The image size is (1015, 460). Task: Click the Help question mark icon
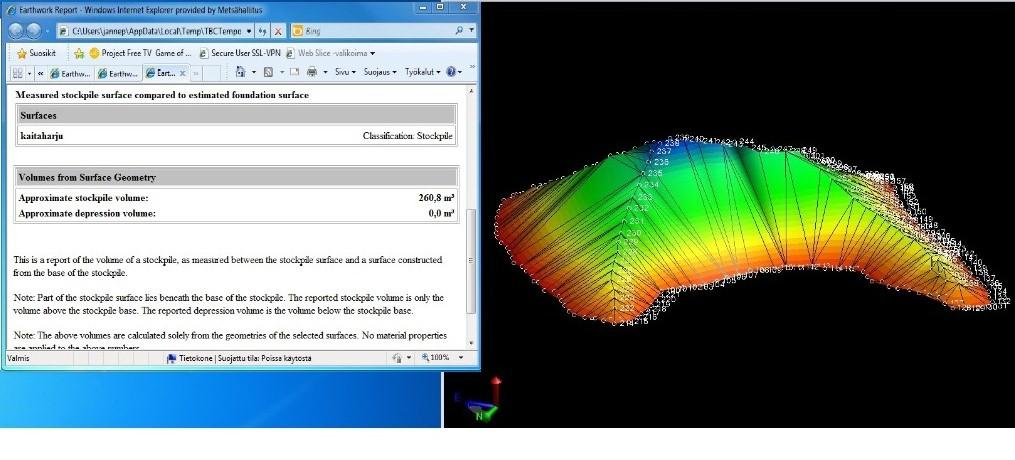point(451,72)
